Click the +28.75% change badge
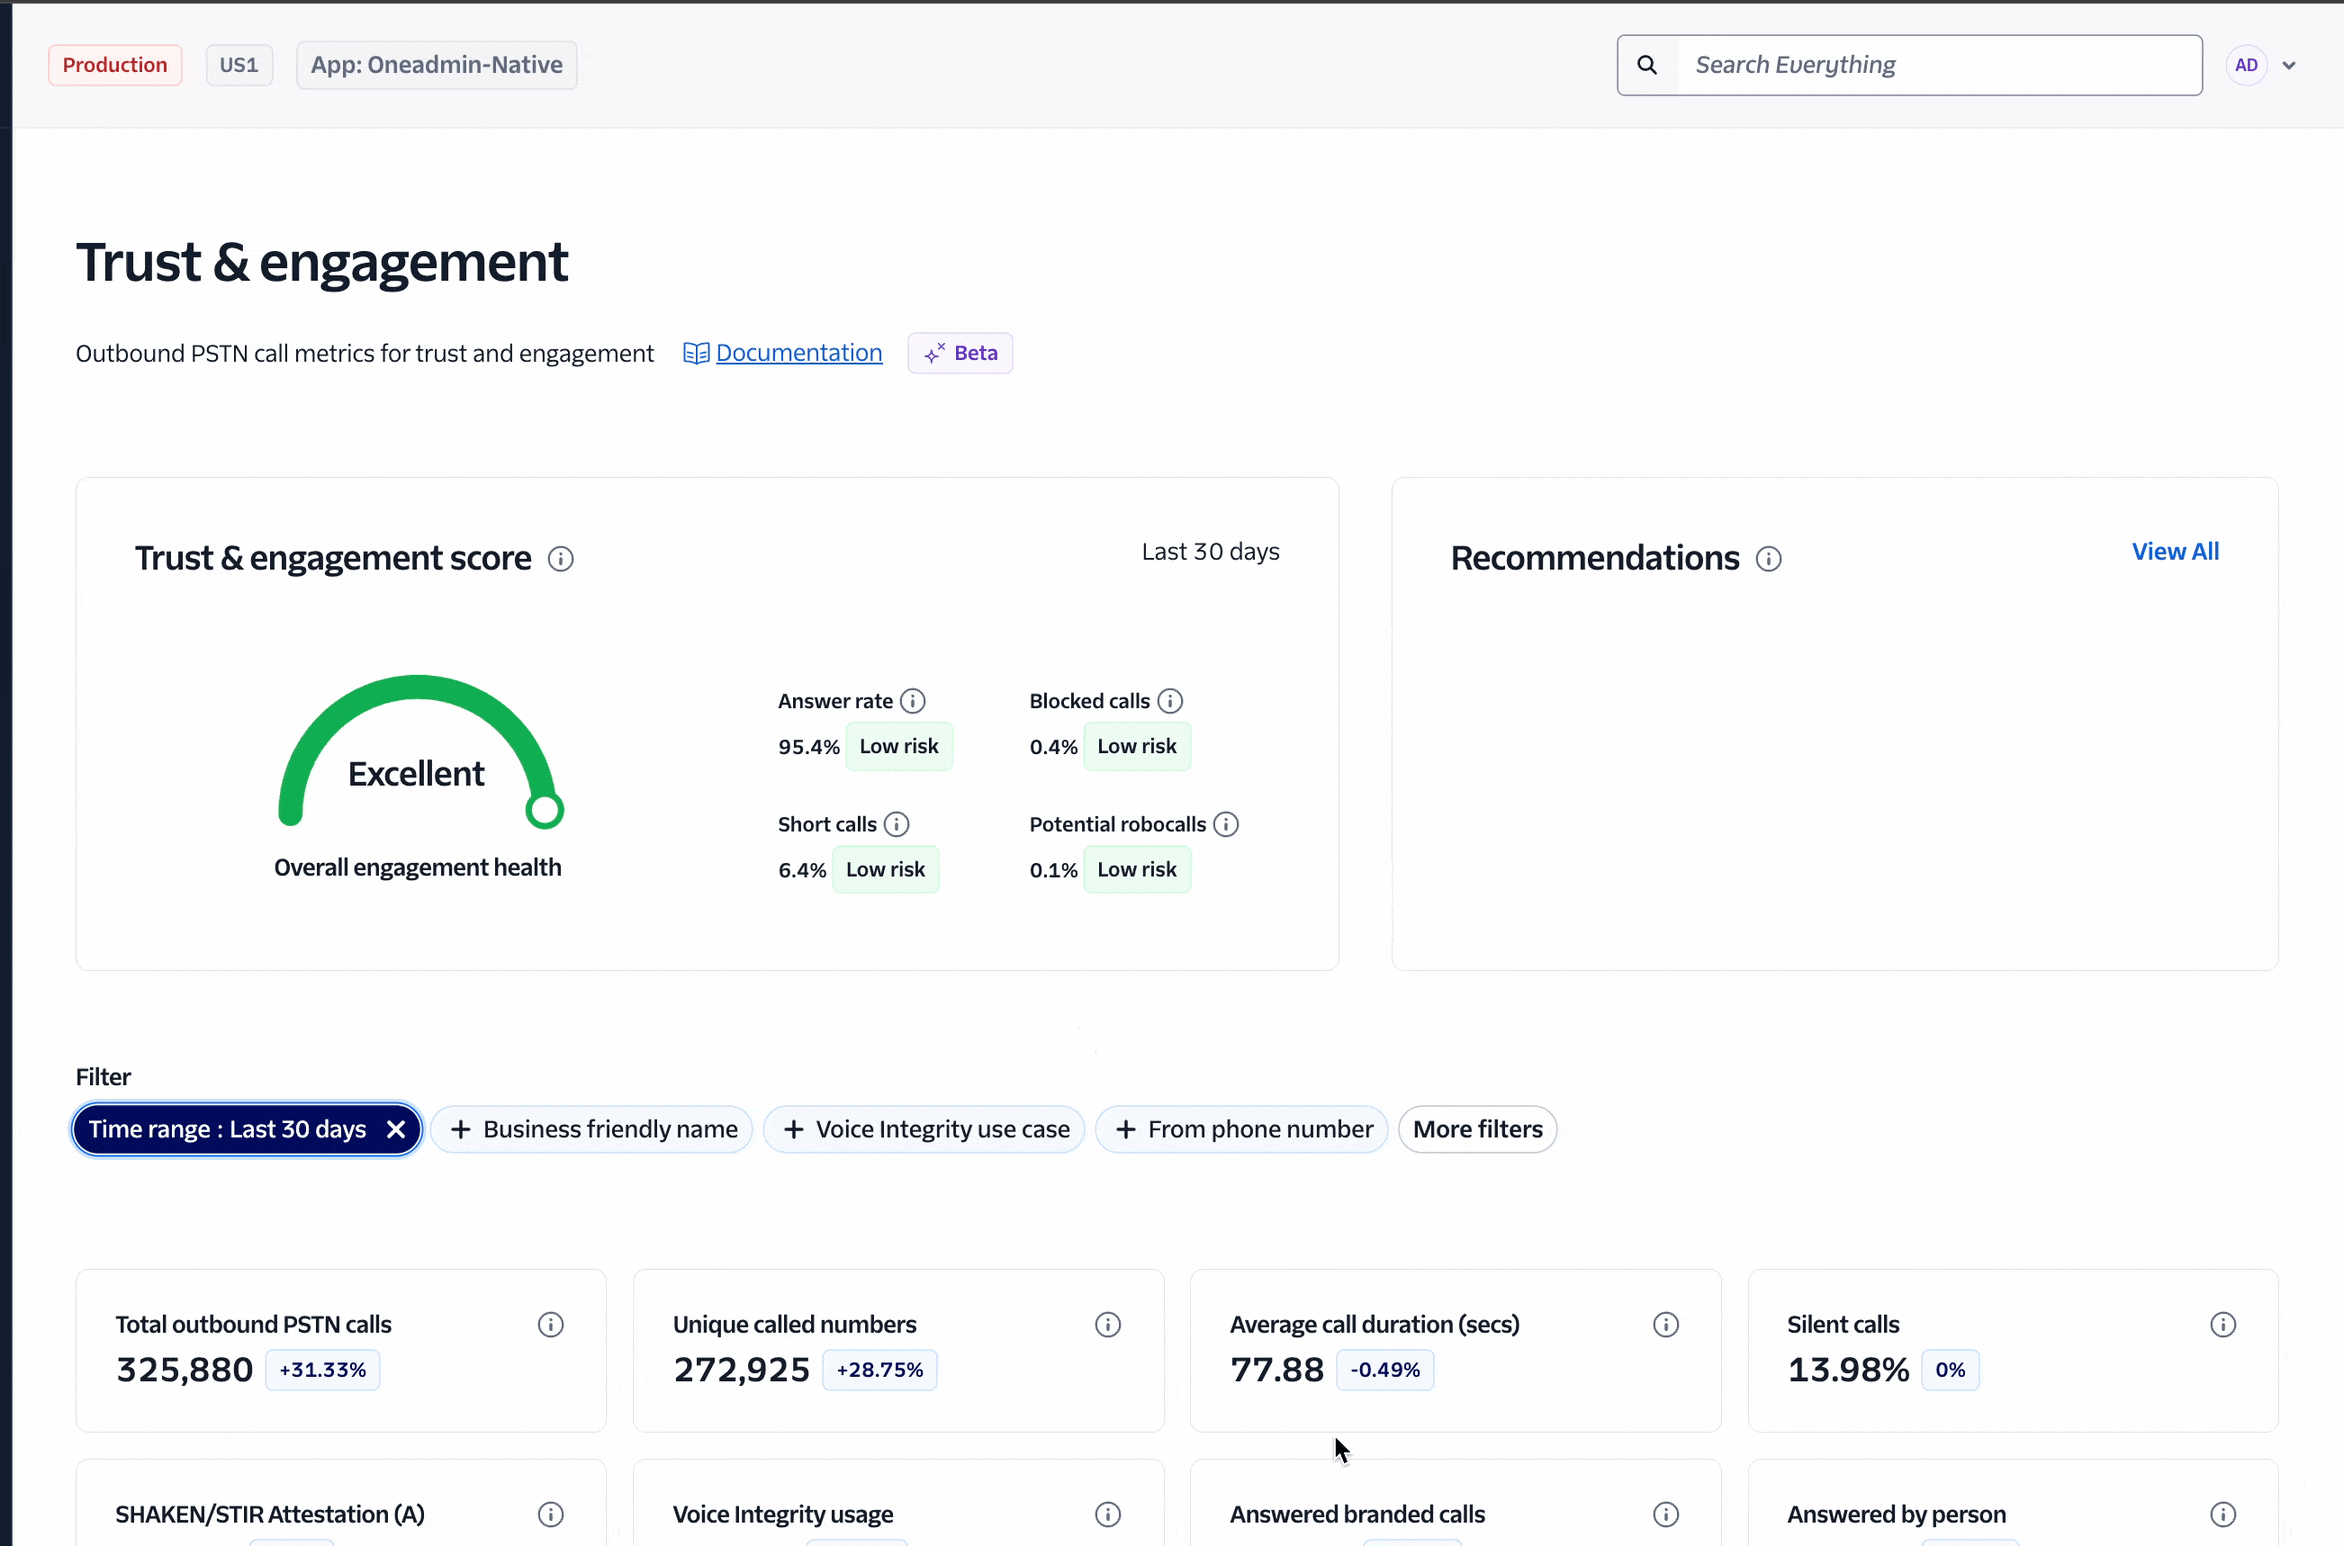This screenshot has height=1546, width=2344. tap(880, 1370)
